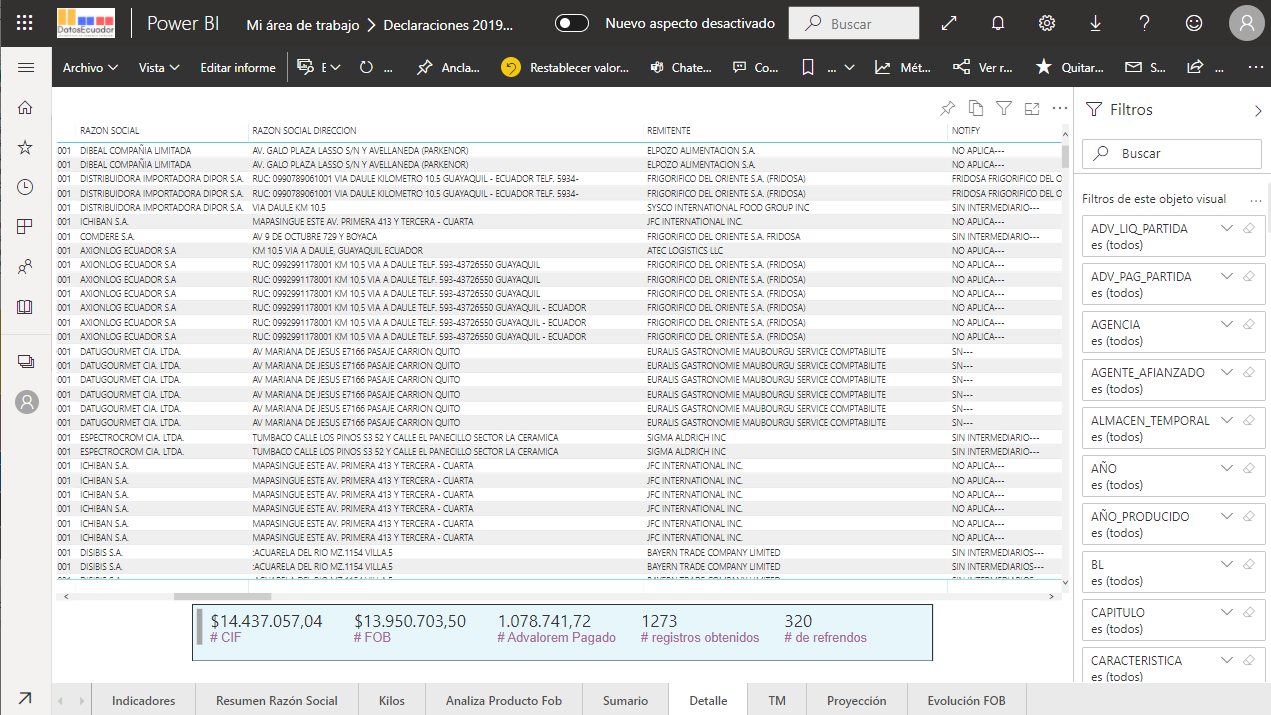Screen dimensions: 1271x715
Task: Switch to Analiza Producto Fob tab
Action: [x=504, y=701]
